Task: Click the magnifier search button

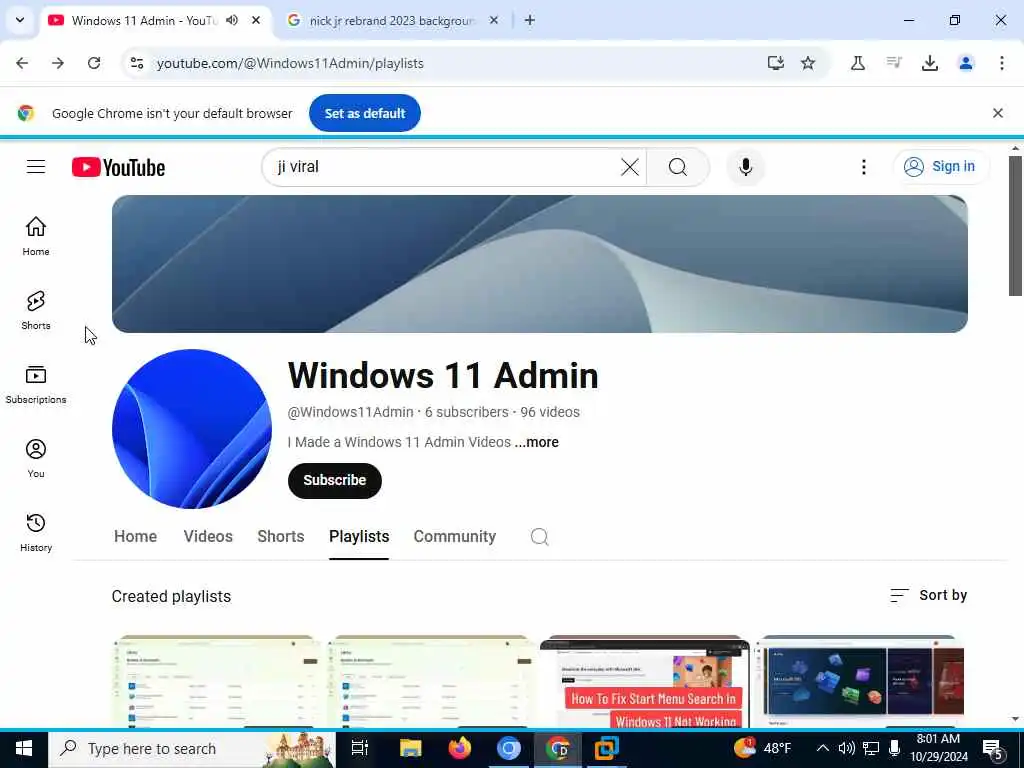Action: (x=678, y=167)
